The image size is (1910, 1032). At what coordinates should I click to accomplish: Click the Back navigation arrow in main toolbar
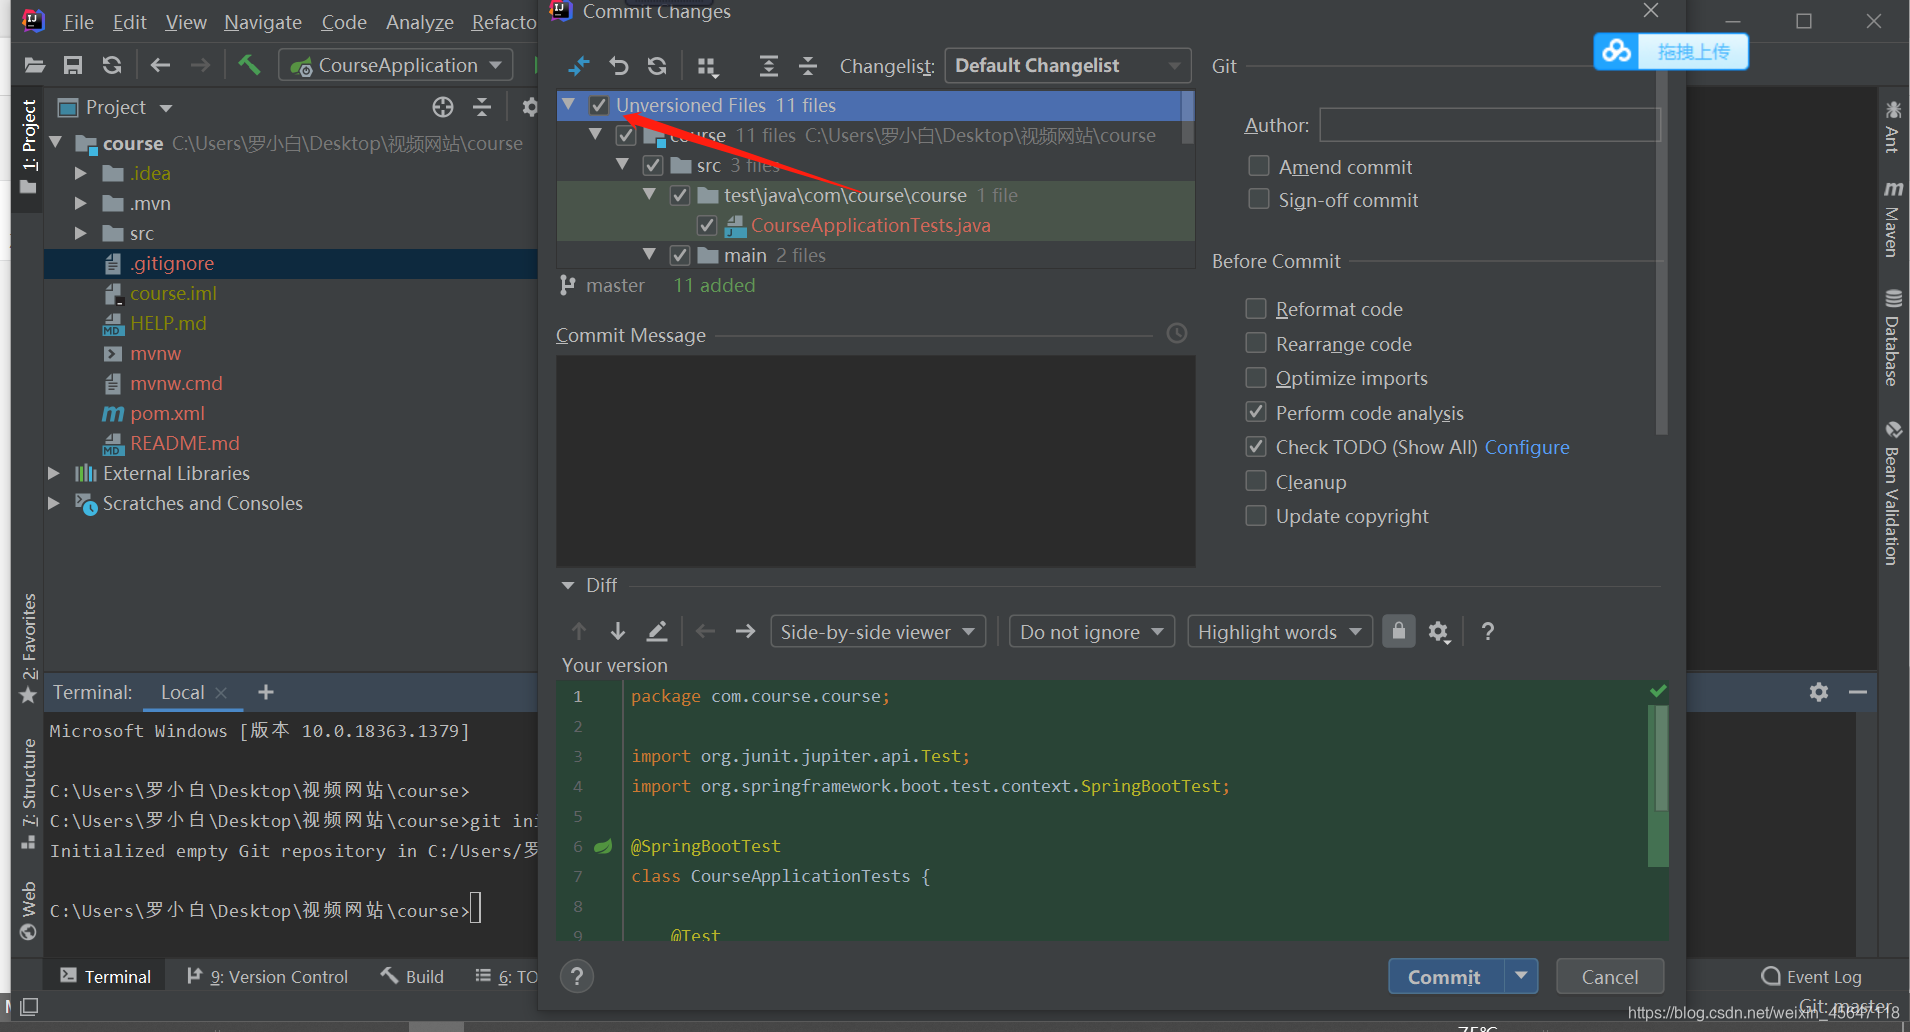click(x=160, y=66)
